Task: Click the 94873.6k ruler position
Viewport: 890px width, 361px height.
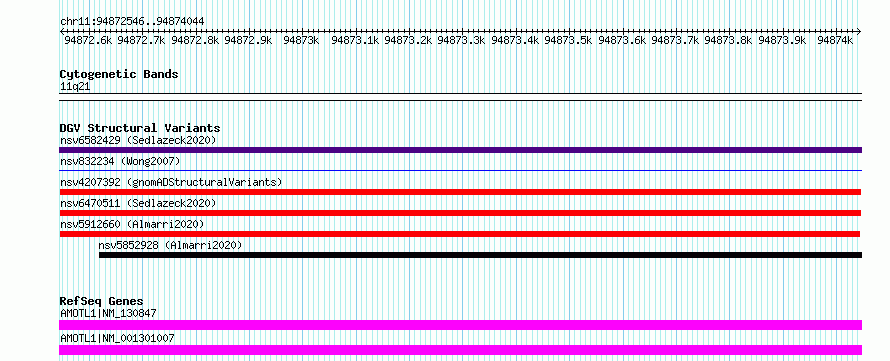Action: [622, 40]
